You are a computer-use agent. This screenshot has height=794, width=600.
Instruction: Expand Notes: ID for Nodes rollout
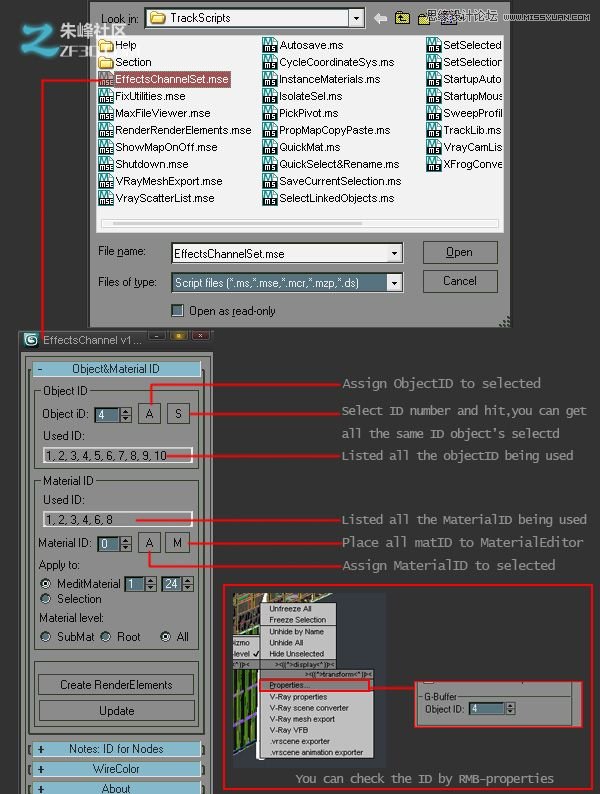click(x=116, y=748)
